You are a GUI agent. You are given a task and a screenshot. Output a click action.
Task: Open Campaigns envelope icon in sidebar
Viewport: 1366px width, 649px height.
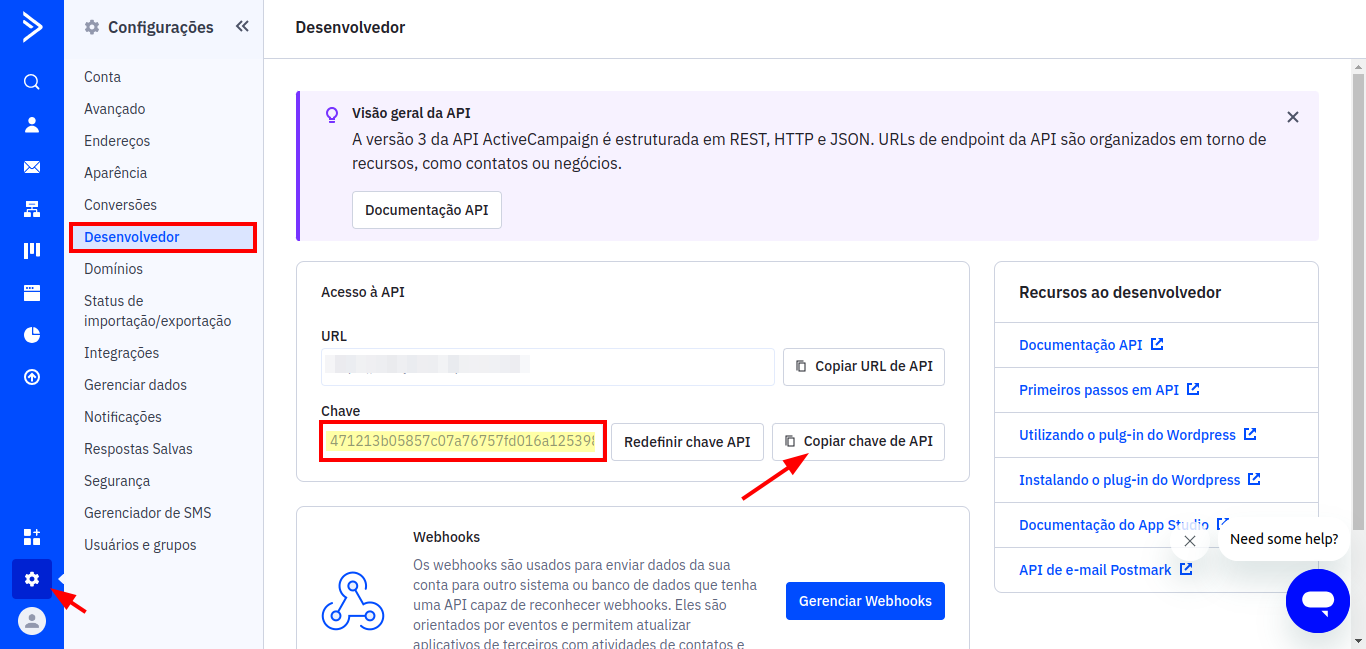point(32,167)
